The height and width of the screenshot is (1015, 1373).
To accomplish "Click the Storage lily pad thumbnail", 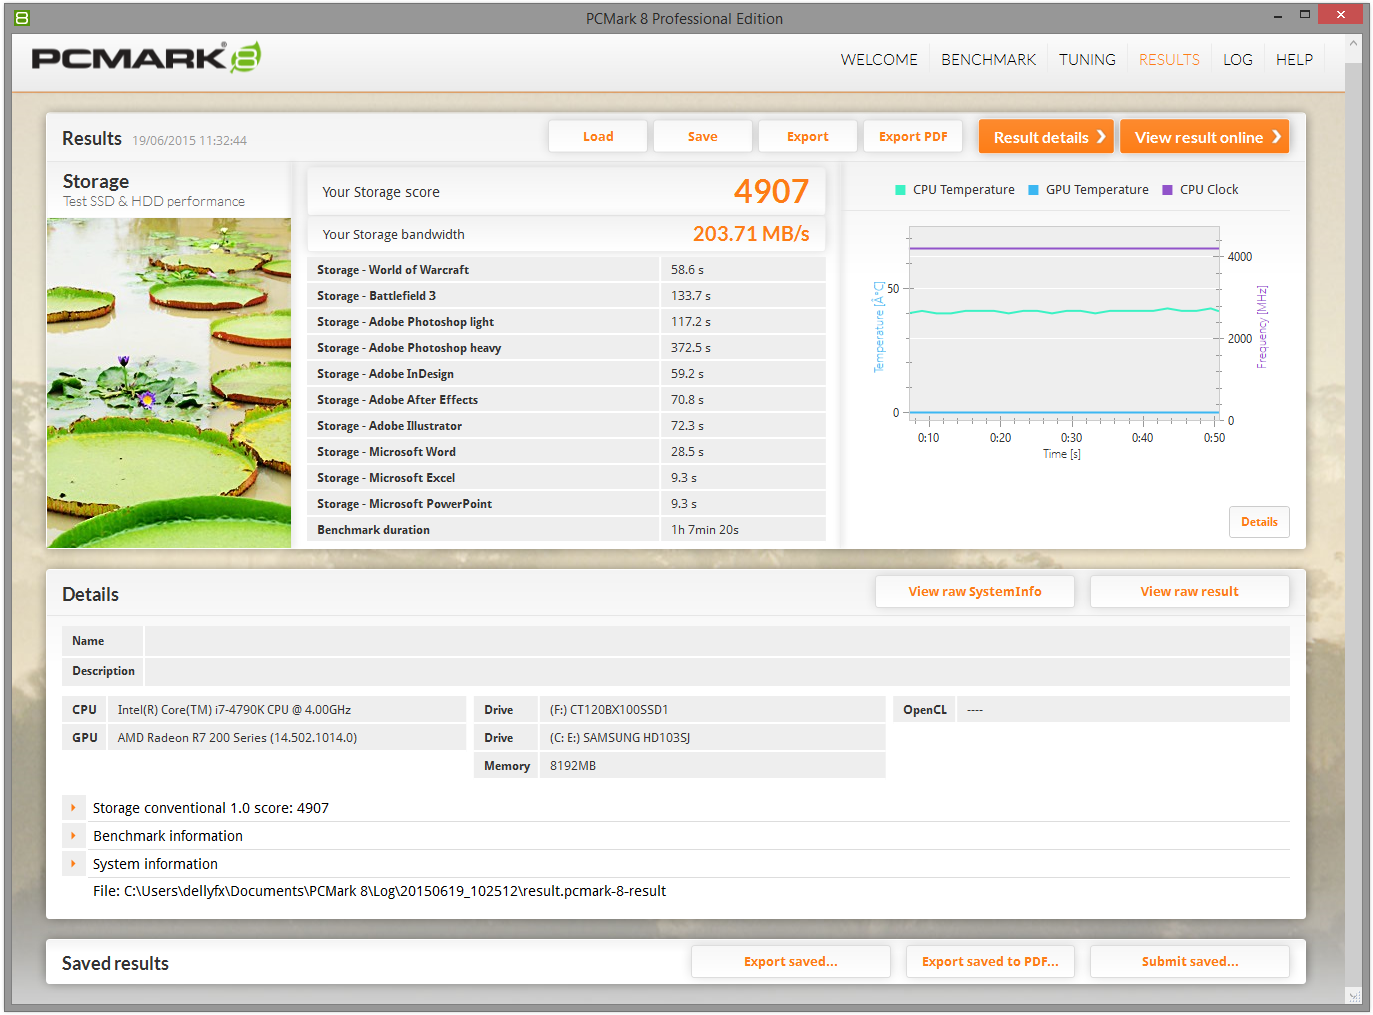I will click(169, 383).
